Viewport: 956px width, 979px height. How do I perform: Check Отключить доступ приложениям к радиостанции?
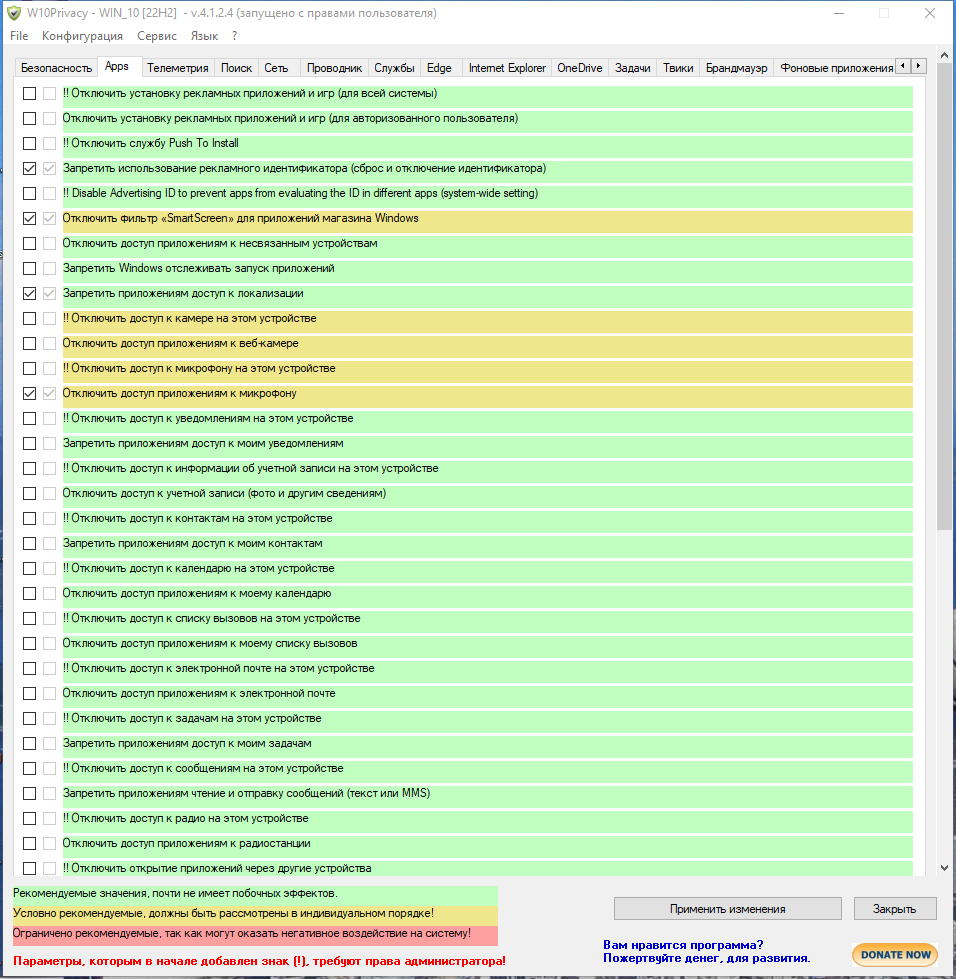pyautogui.click(x=29, y=843)
